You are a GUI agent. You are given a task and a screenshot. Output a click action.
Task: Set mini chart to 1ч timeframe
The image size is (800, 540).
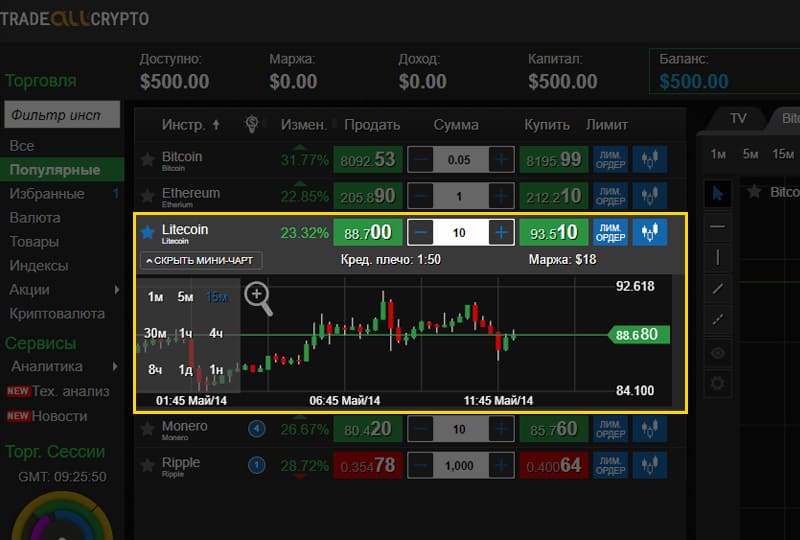(185, 333)
